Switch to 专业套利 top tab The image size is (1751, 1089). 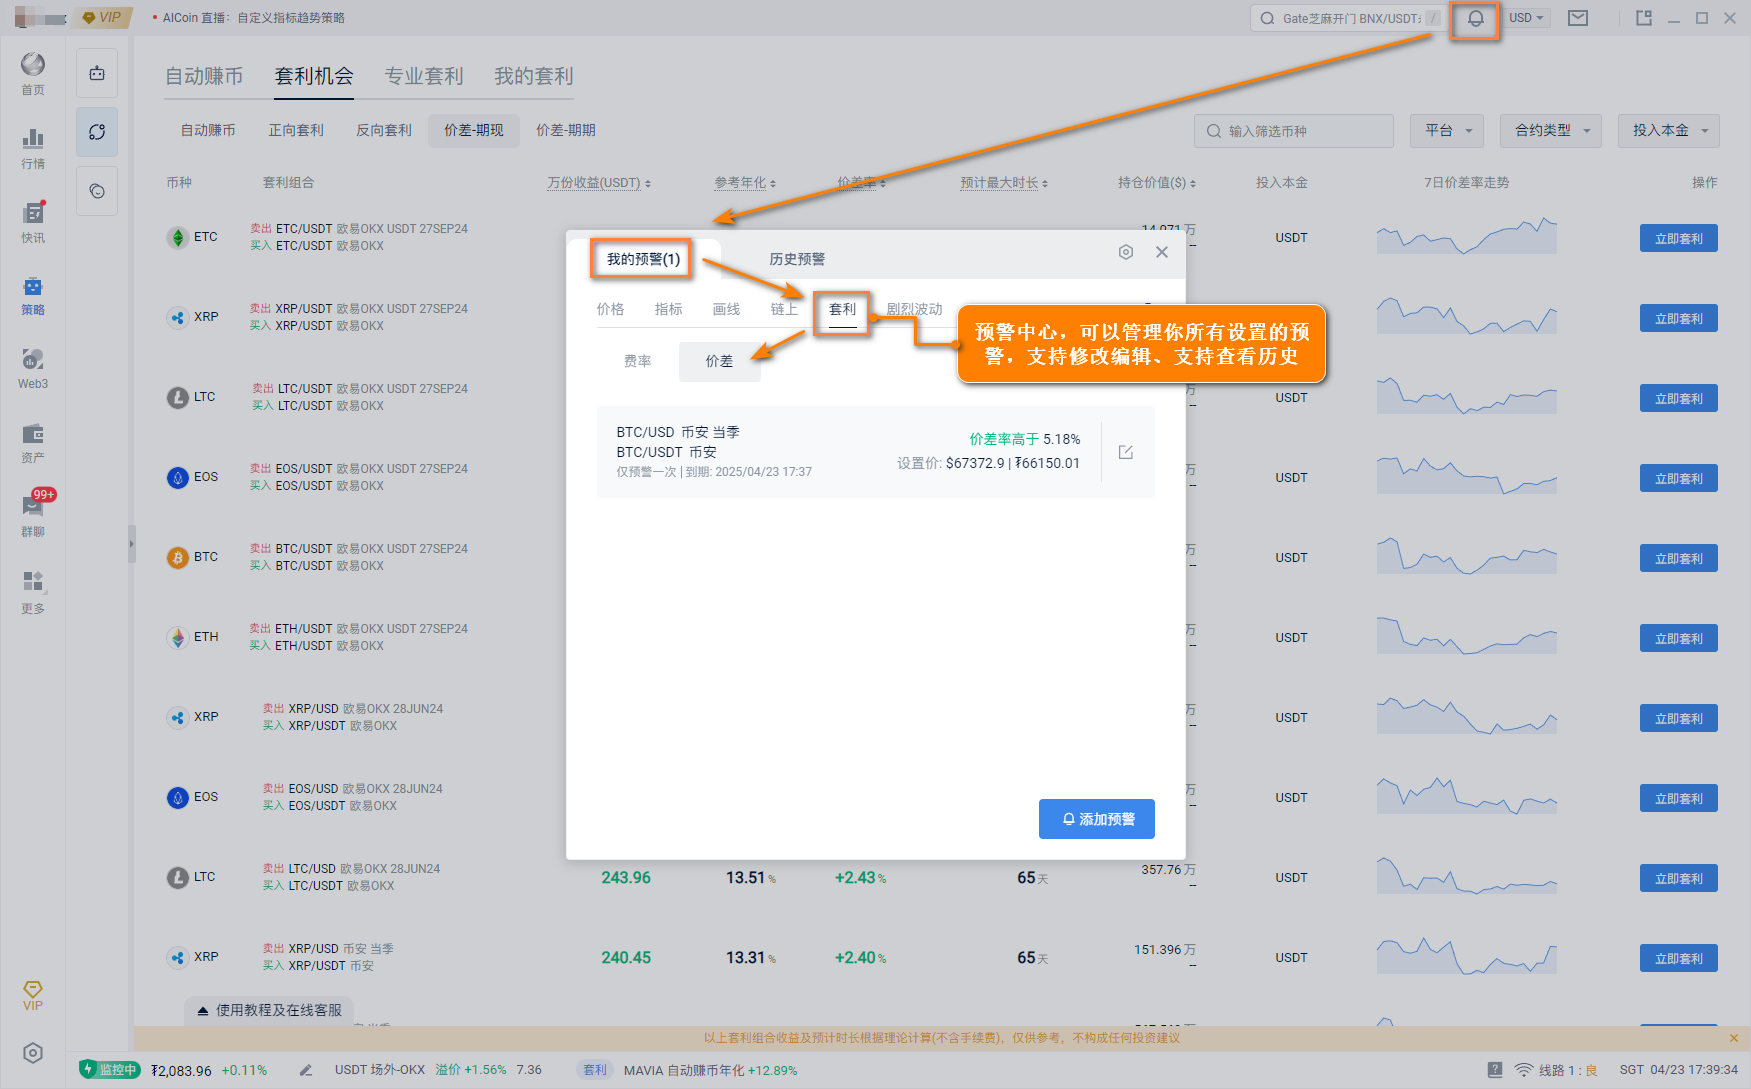[424, 76]
